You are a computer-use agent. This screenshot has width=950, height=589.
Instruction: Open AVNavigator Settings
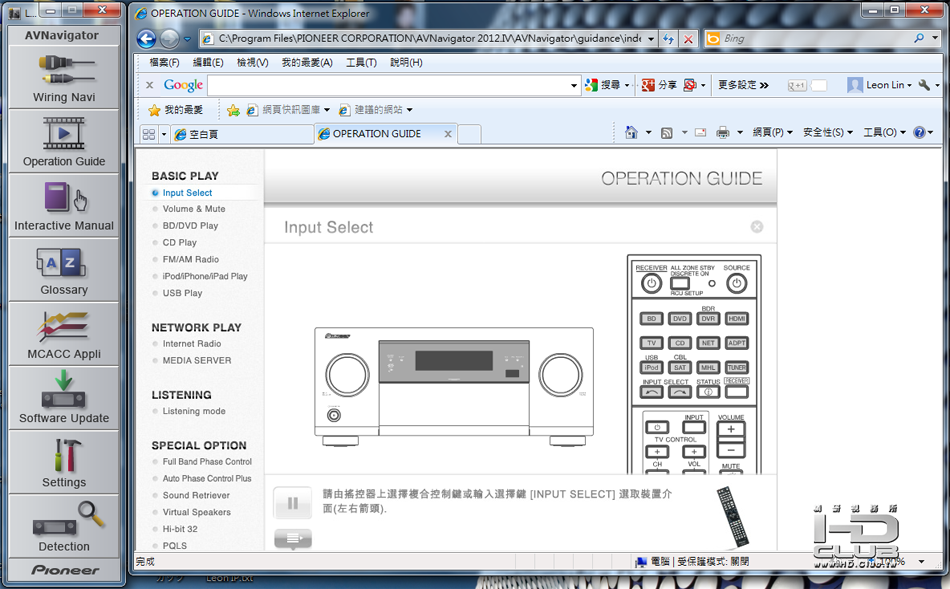point(64,463)
